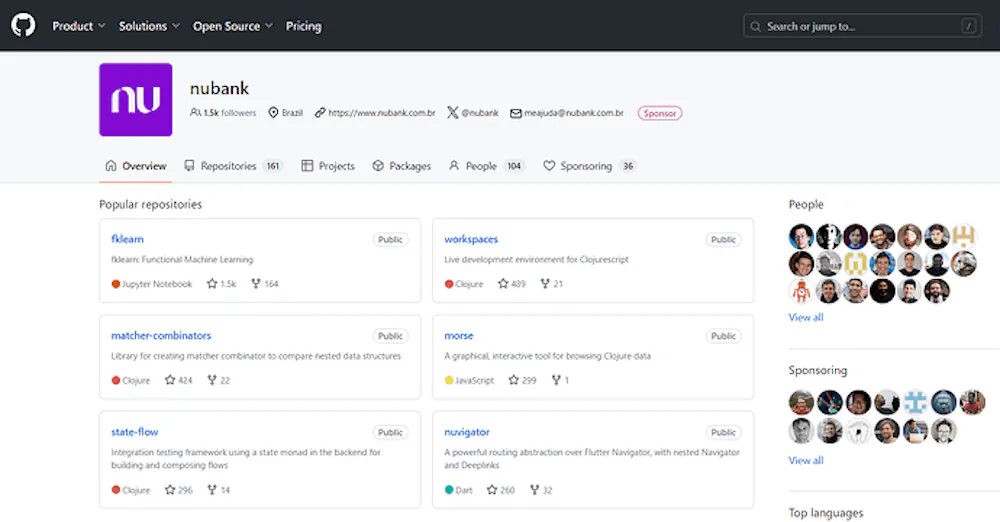Click the star icon on morse
Image resolution: width=1000 pixels, height=522 pixels.
(514, 380)
